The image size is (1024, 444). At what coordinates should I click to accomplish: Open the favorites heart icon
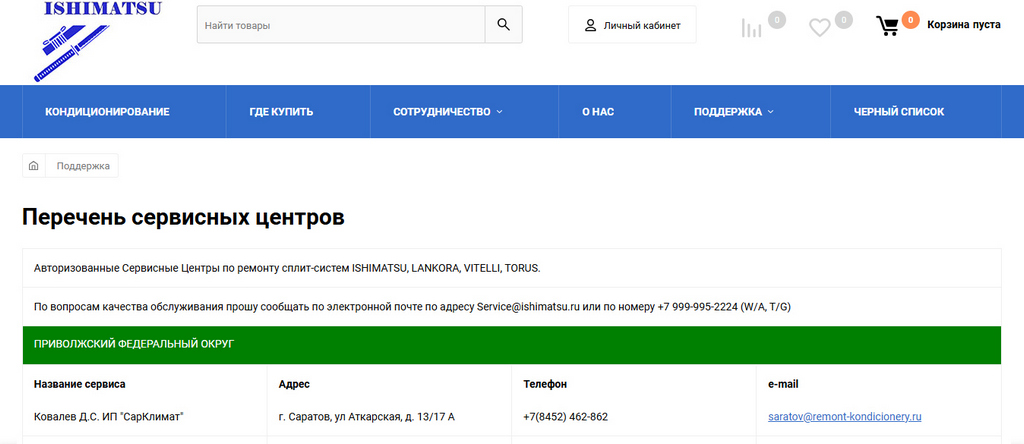coord(820,27)
